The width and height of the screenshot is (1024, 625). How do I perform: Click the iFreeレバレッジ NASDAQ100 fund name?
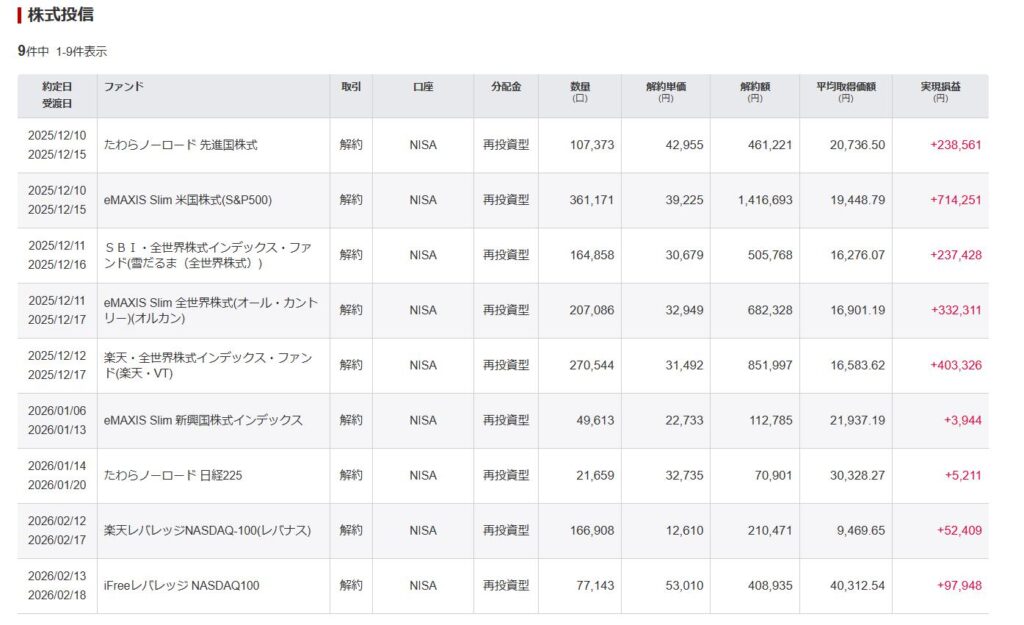point(181,585)
